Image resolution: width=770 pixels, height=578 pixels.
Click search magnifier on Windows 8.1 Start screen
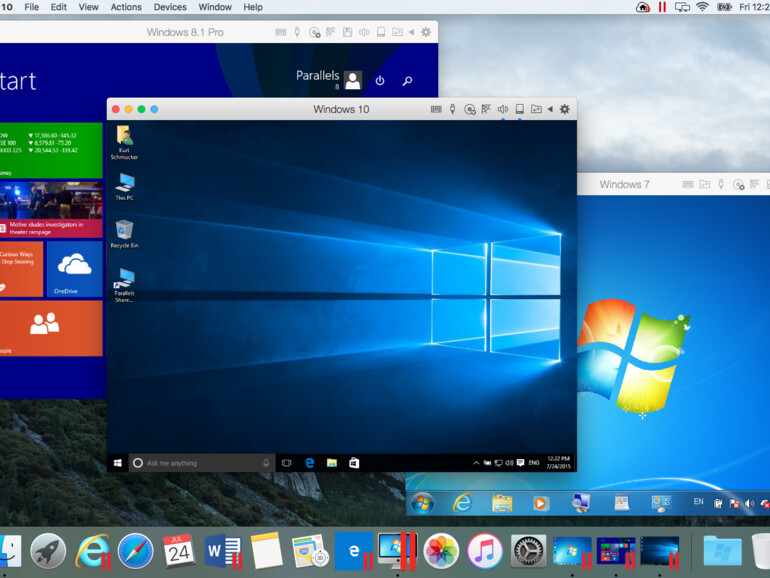point(408,81)
